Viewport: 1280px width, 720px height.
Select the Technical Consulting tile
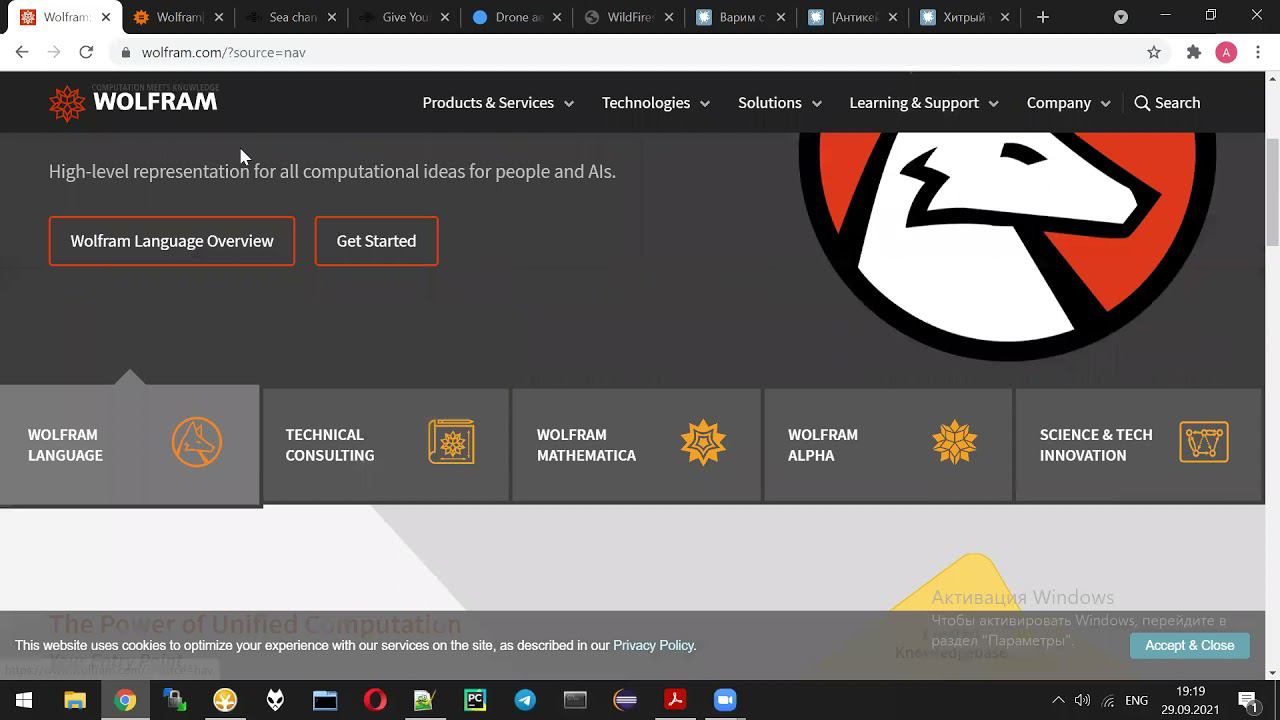[x=386, y=445]
